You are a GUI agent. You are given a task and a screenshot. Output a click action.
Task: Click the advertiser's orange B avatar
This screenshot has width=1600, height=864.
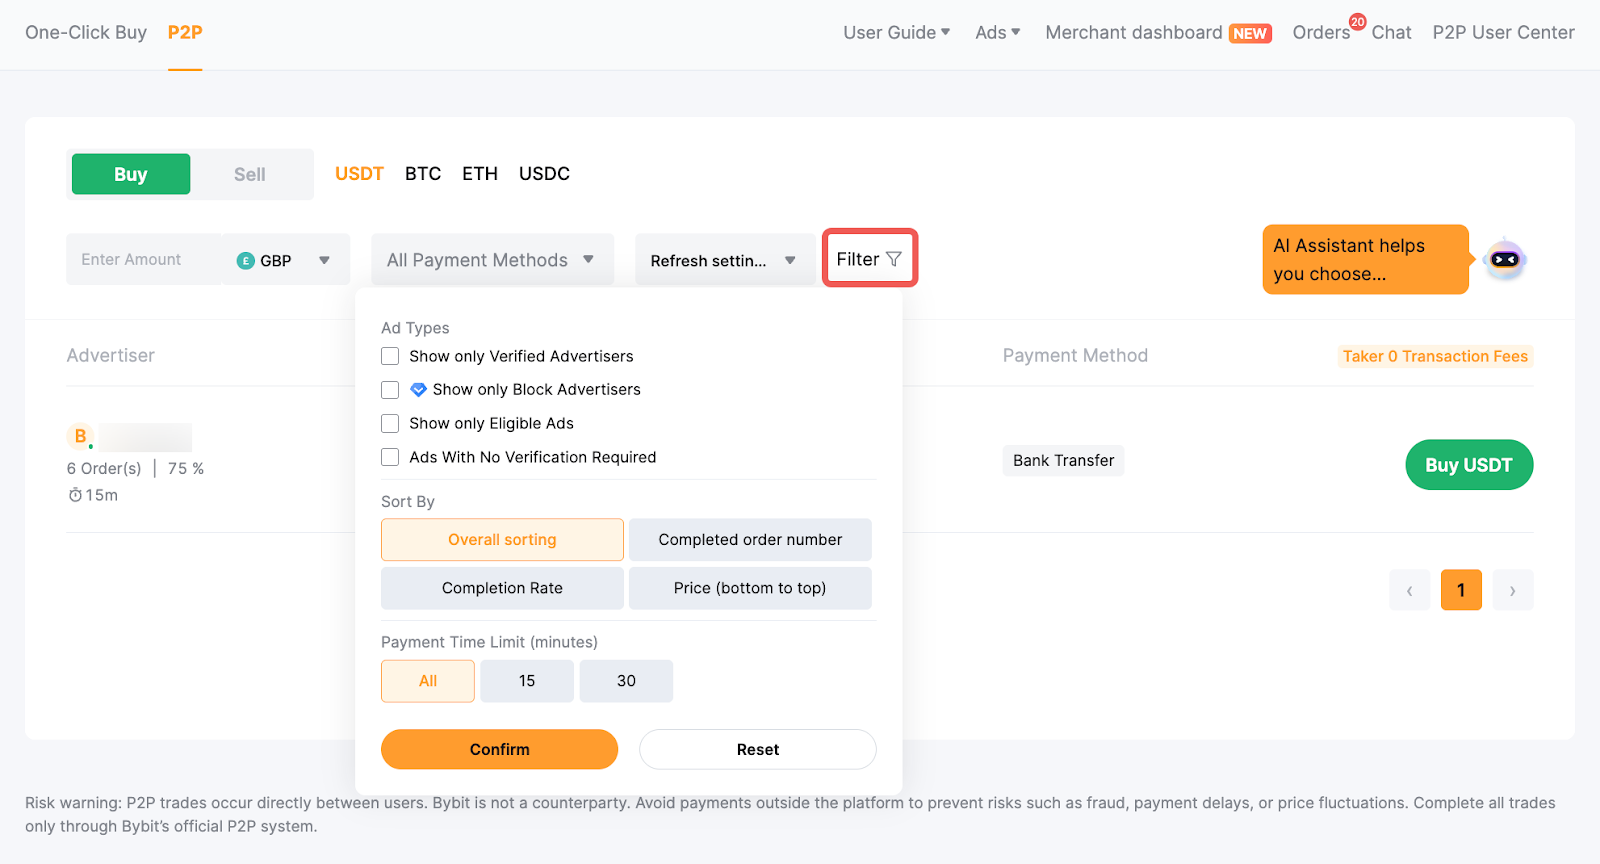80,436
